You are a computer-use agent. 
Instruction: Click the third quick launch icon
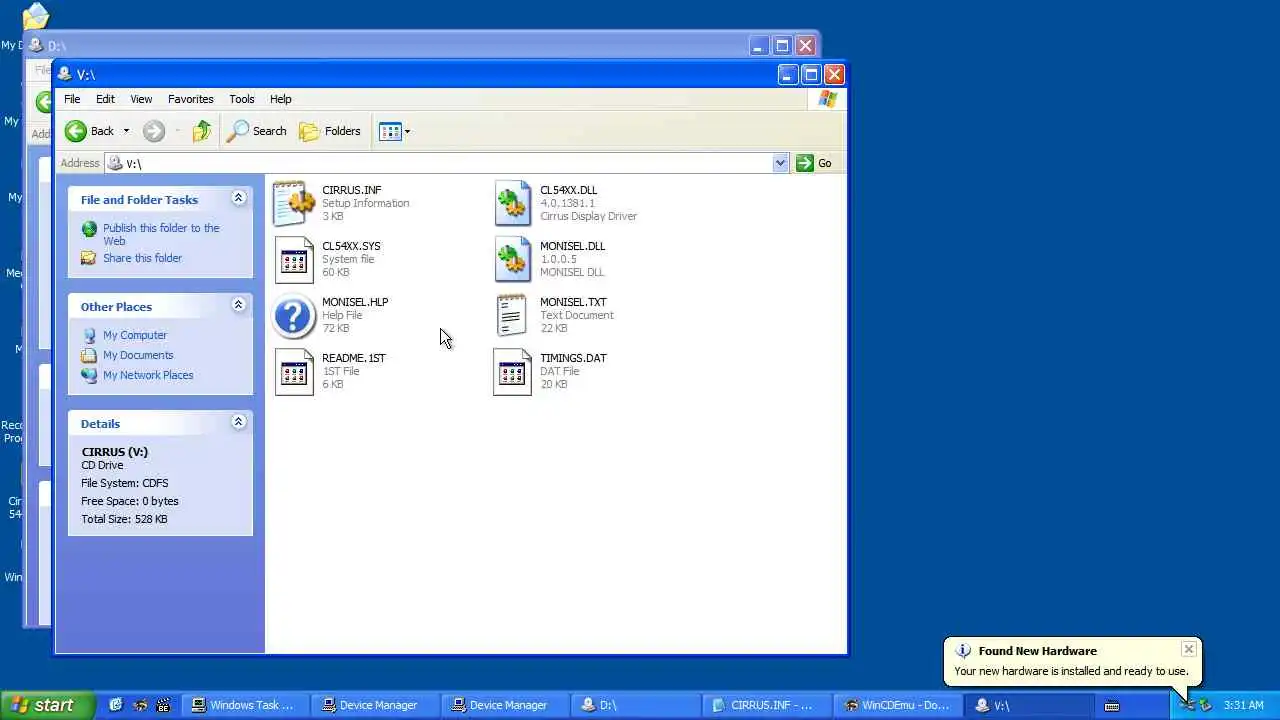(x=164, y=705)
